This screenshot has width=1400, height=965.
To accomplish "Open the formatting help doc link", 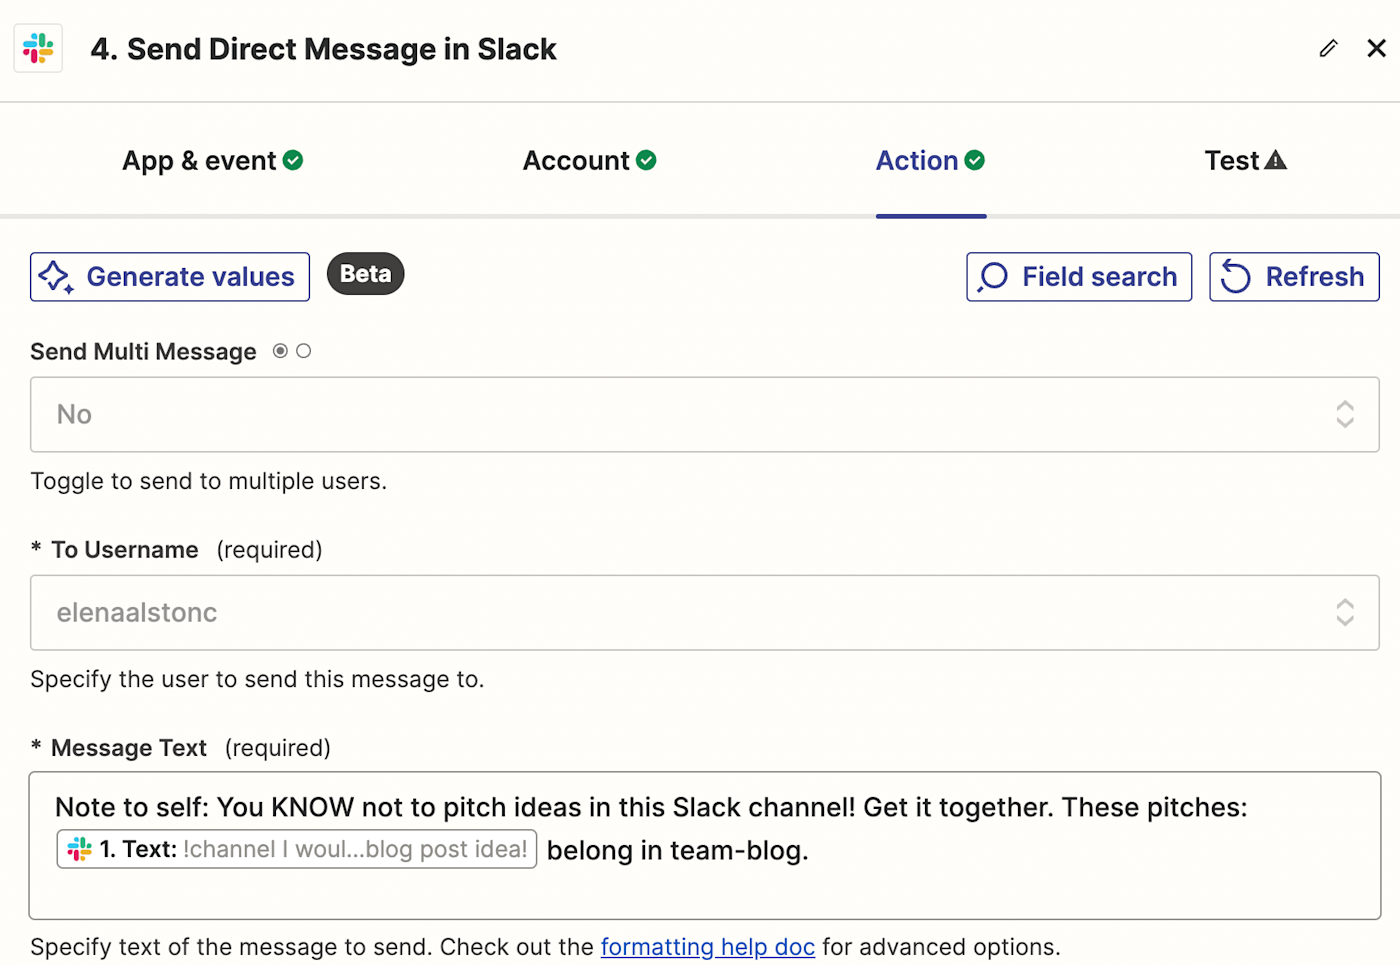I will tap(708, 947).
